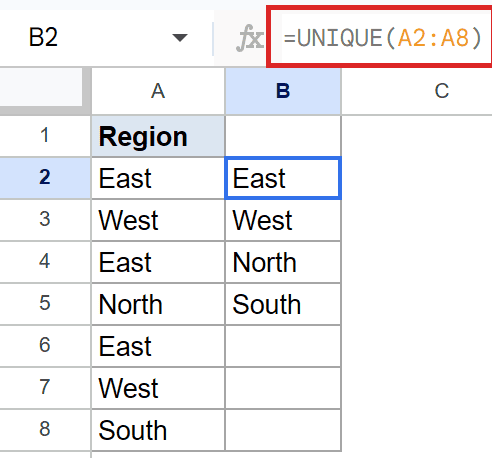
Task: Select column B header
Action: pyautogui.click(x=283, y=91)
